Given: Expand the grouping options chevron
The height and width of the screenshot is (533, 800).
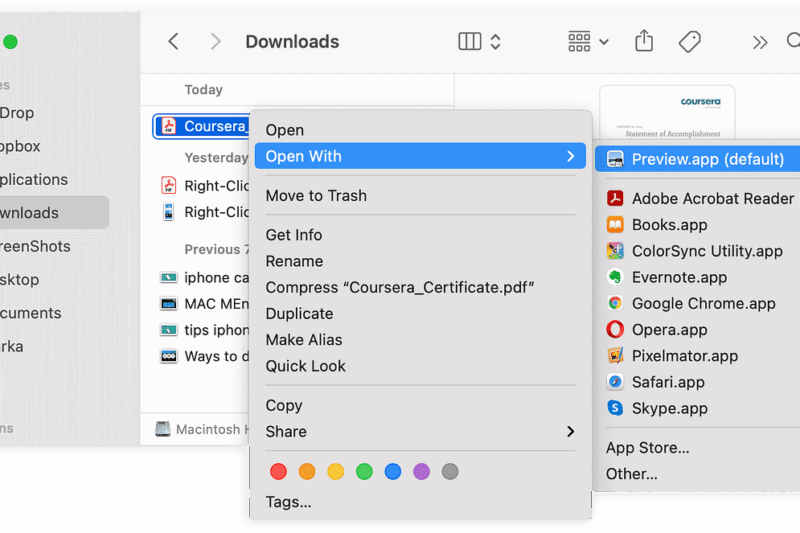Looking at the screenshot, I should click(604, 42).
